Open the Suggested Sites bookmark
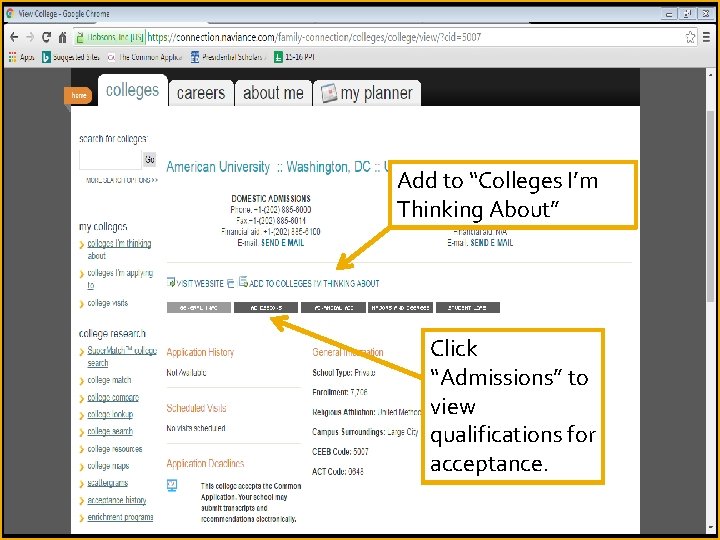720x540 pixels. pyautogui.click(x=71, y=57)
